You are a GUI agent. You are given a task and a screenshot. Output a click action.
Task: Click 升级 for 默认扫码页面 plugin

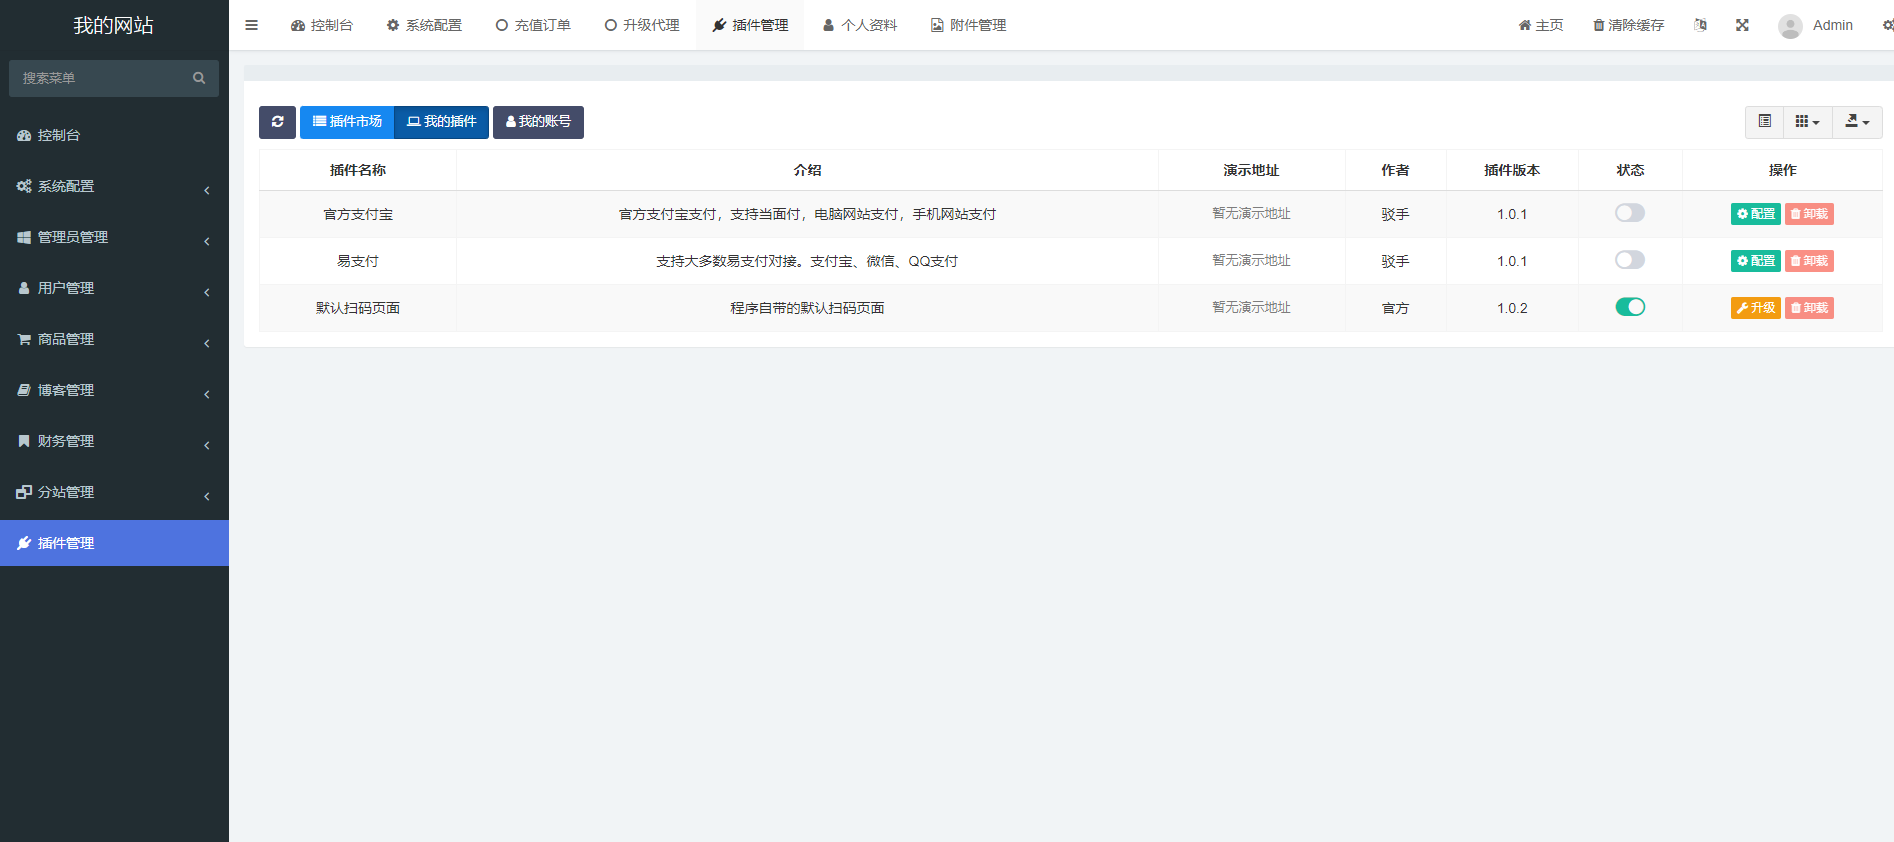pyautogui.click(x=1756, y=308)
